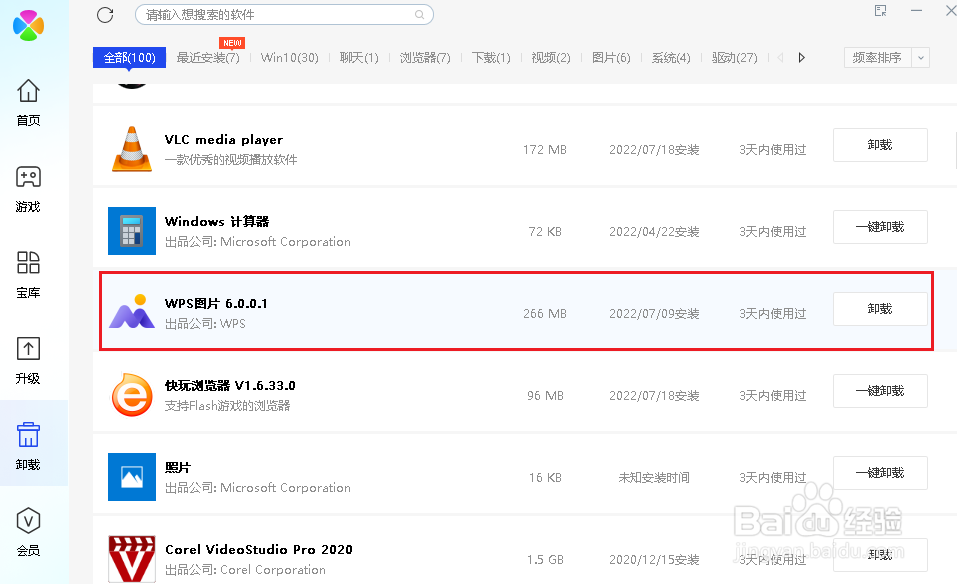Image resolution: width=957 pixels, height=584 pixels.
Task: Click the WPS图片 app icon
Action: (132, 311)
